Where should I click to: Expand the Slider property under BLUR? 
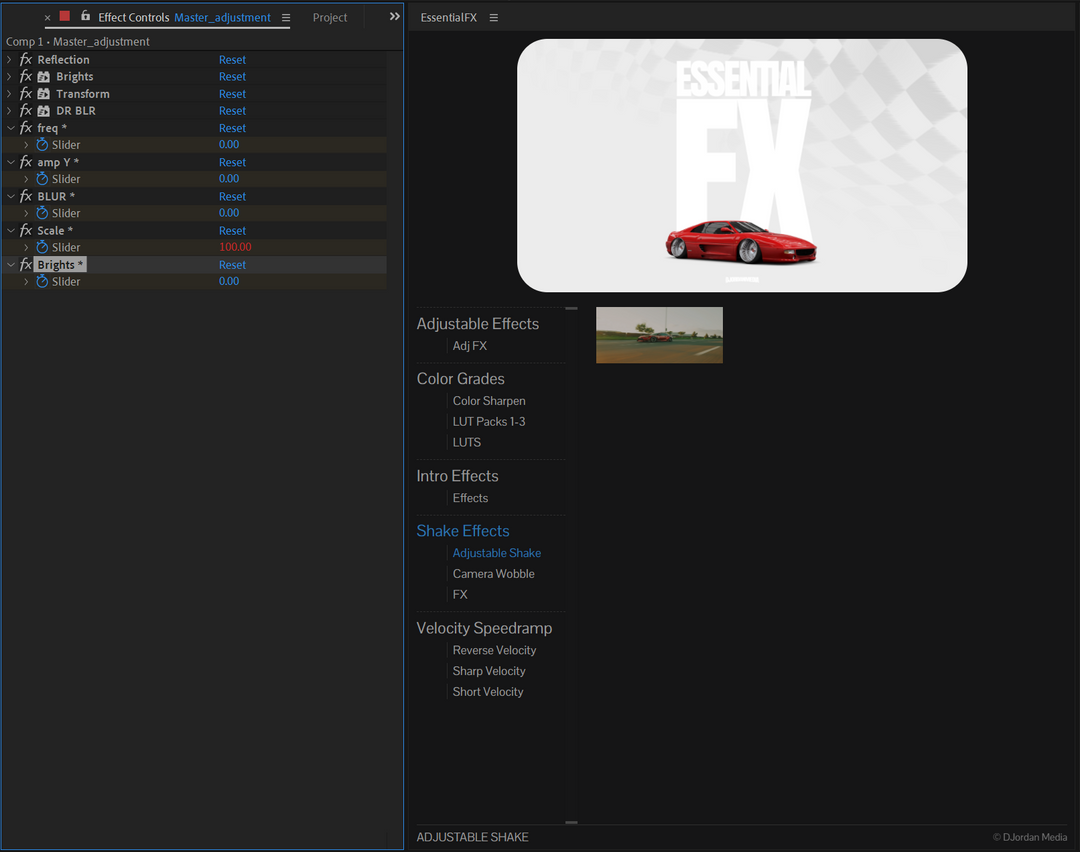point(24,212)
